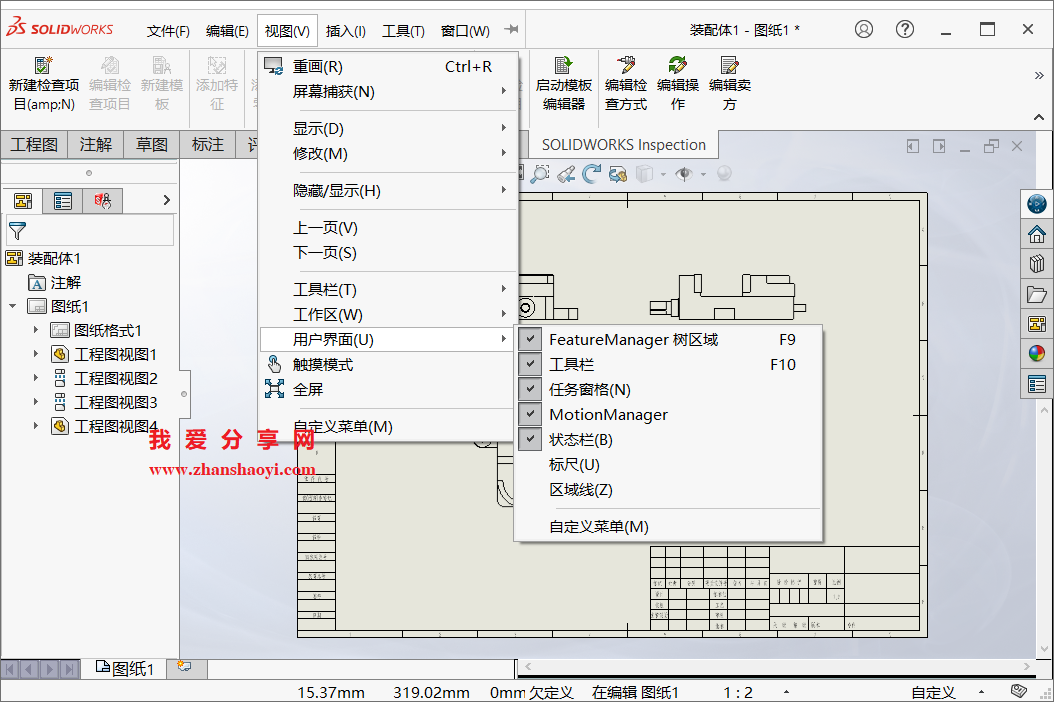Open the 插入(I) menu

[x=346, y=31]
